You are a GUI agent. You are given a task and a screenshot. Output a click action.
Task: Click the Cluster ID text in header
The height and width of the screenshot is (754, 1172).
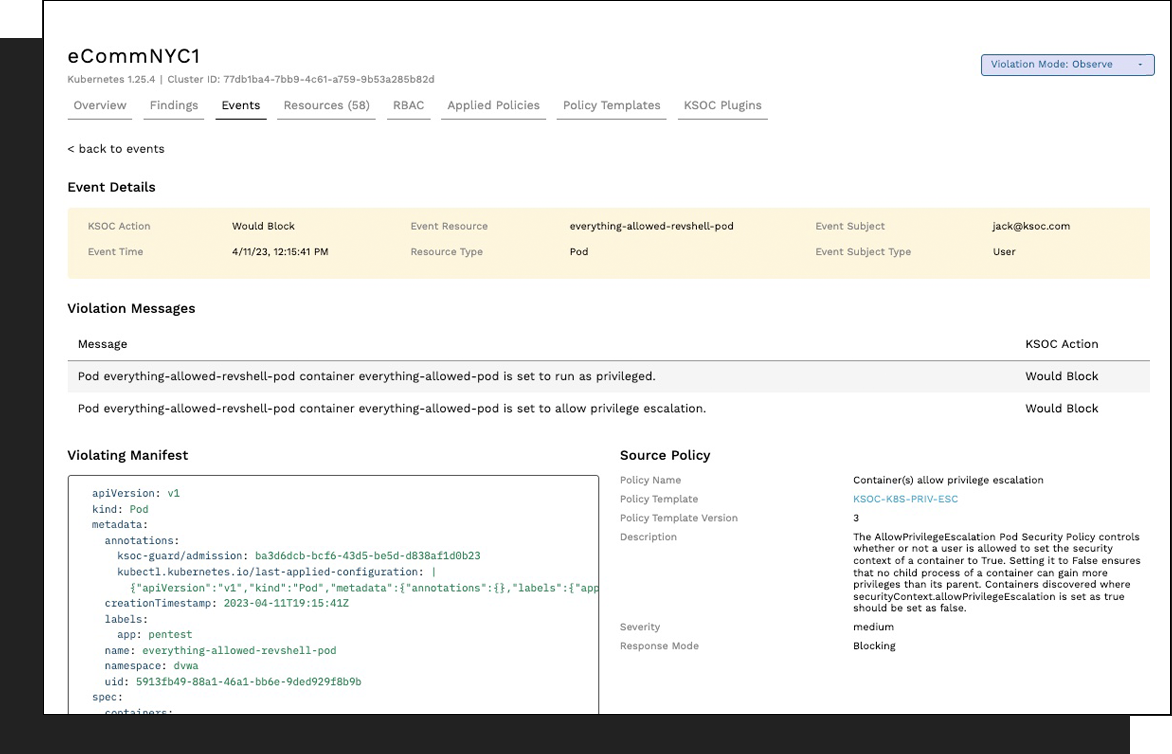click(x=300, y=79)
